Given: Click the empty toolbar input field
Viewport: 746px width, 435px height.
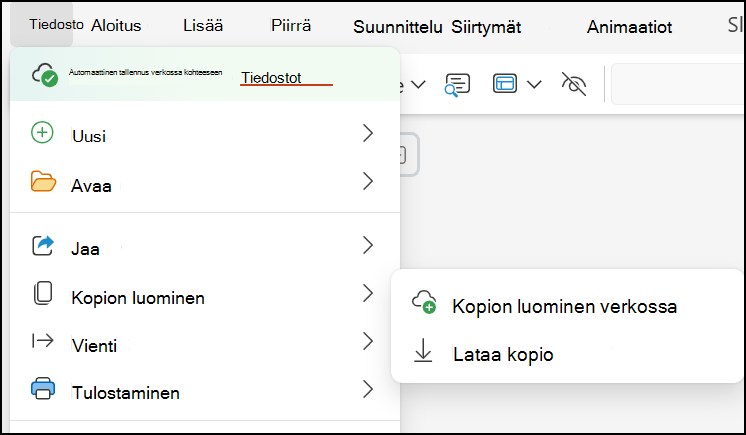Looking at the screenshot, I should 678,84.
